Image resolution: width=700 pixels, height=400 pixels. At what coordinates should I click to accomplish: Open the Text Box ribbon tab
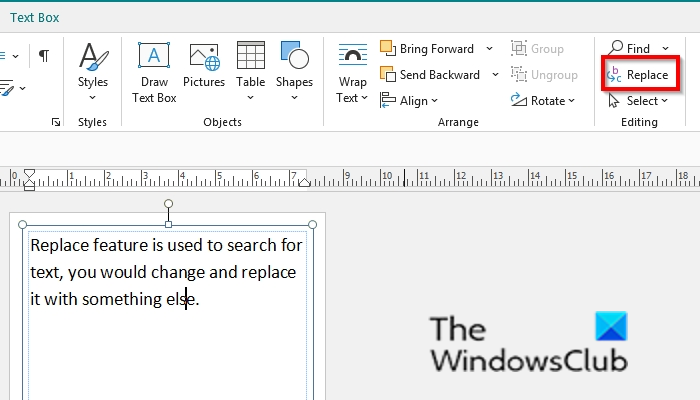(34, 17)
